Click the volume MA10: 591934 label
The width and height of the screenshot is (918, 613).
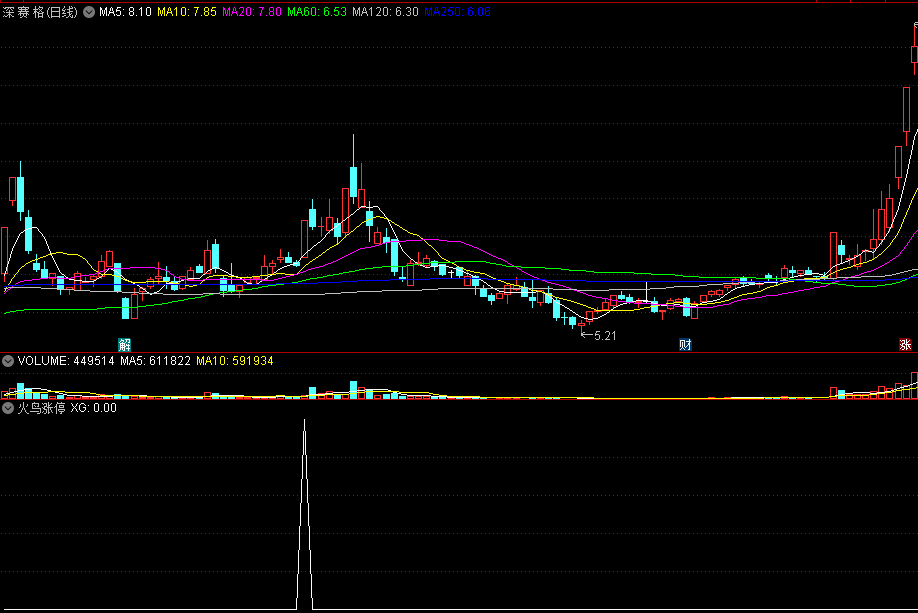point(235,361)
